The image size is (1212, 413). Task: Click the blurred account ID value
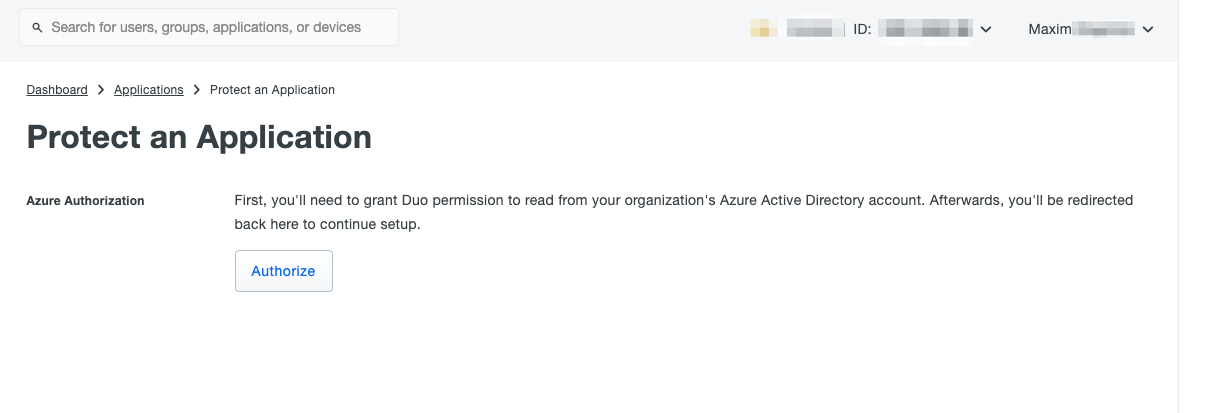click(x=925, y=29)
